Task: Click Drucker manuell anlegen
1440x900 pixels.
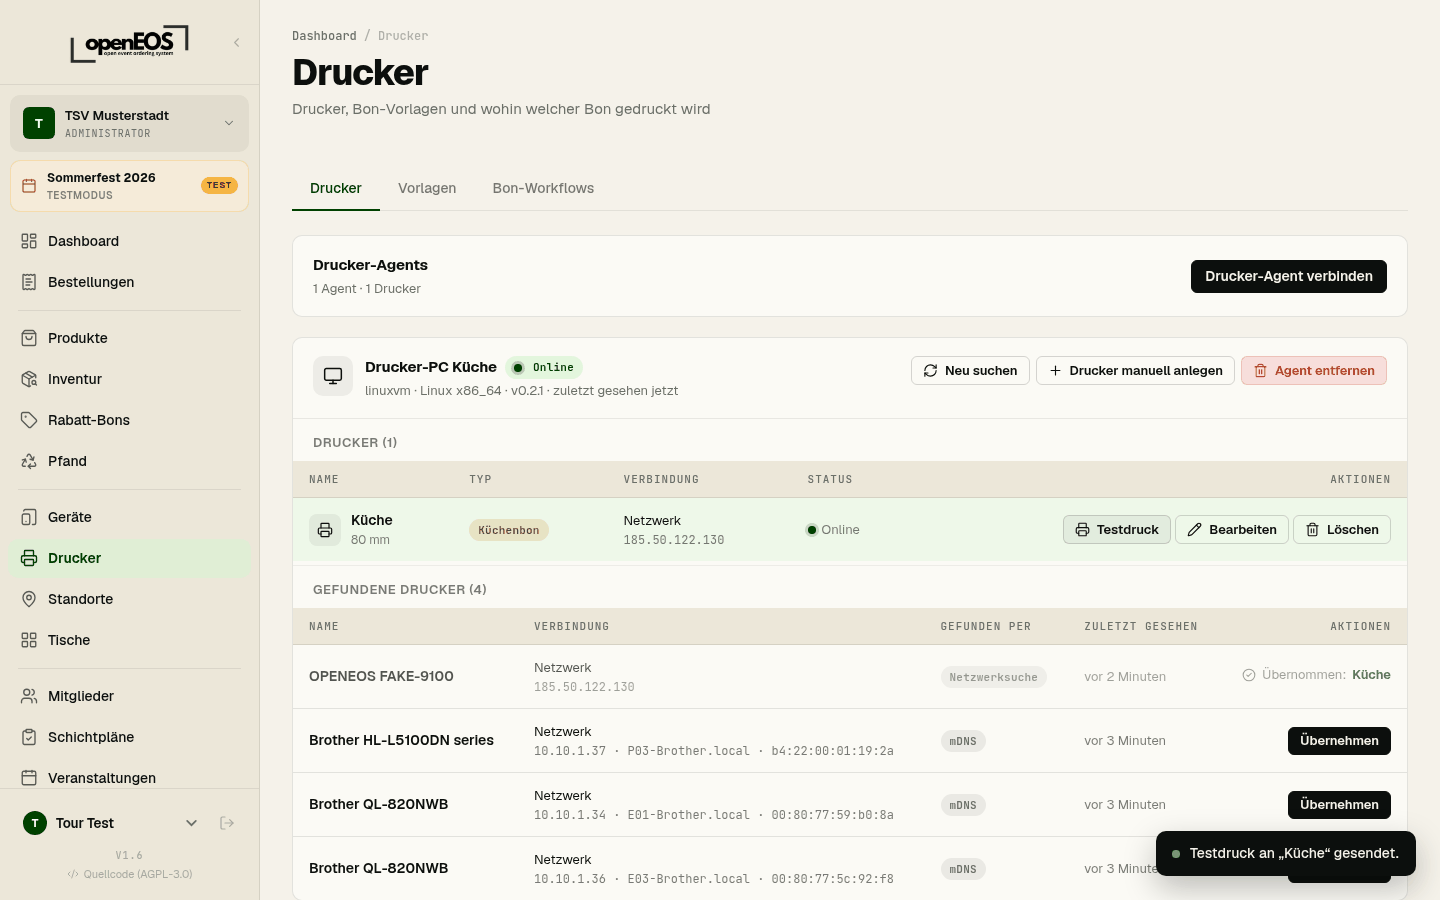Action: point(1135,370)
